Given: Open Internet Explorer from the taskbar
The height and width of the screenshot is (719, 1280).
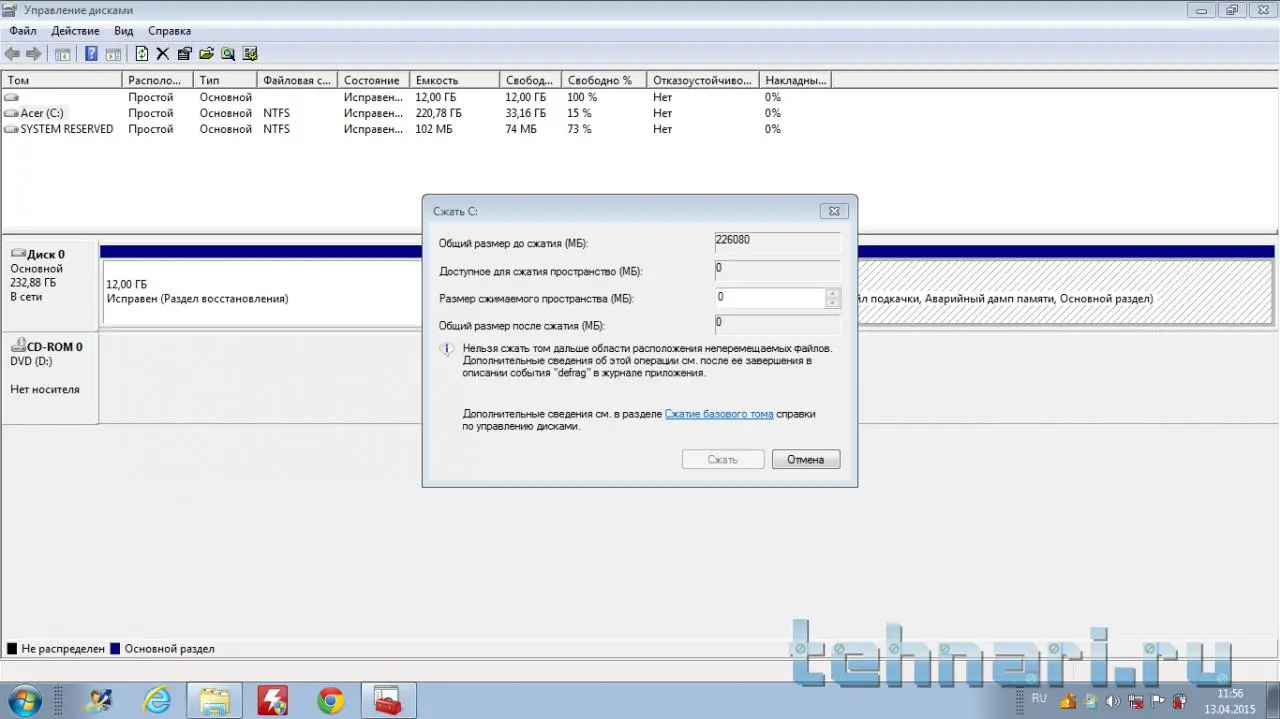Looking at the screenshot, I should click(x=157, y=700).
